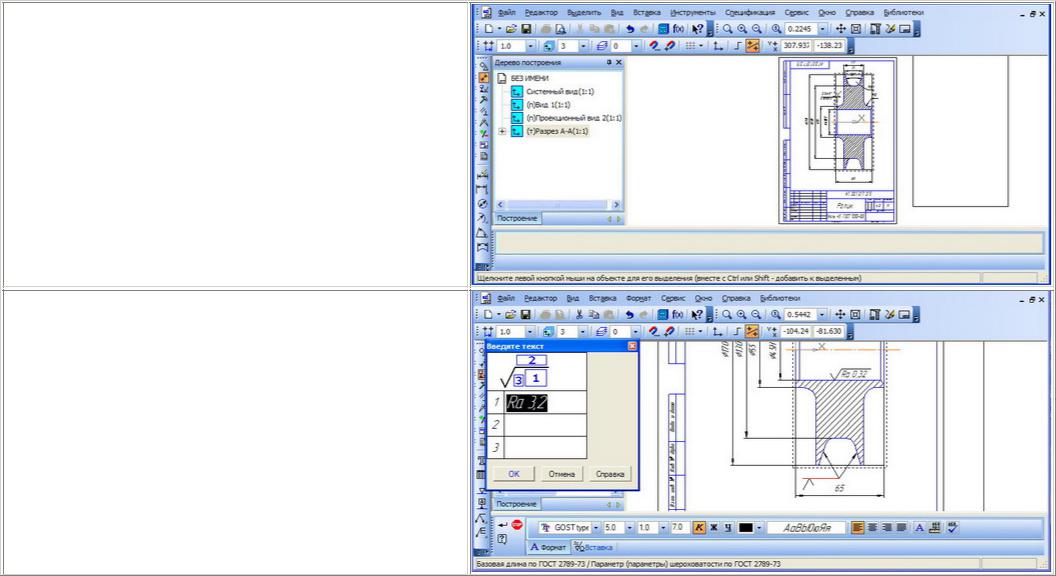Click Отмена in the Введите текст dialog
Screen dimensions: 1056x576
coord(561,474)
